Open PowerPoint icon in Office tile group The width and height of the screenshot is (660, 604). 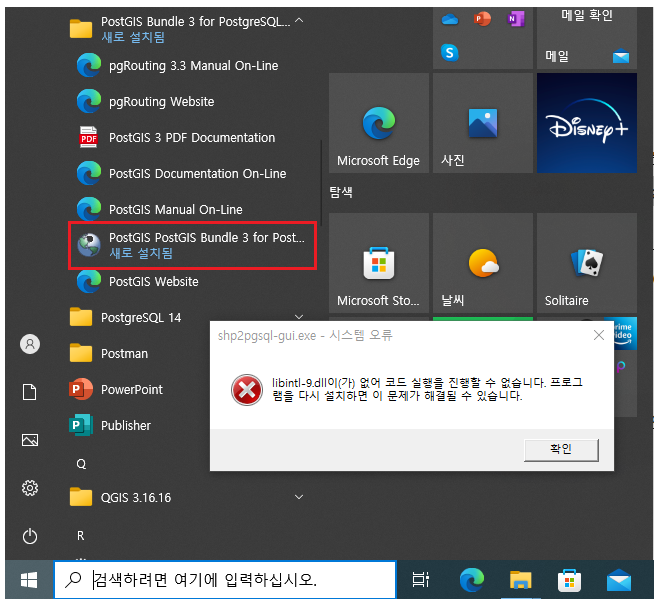482,19
